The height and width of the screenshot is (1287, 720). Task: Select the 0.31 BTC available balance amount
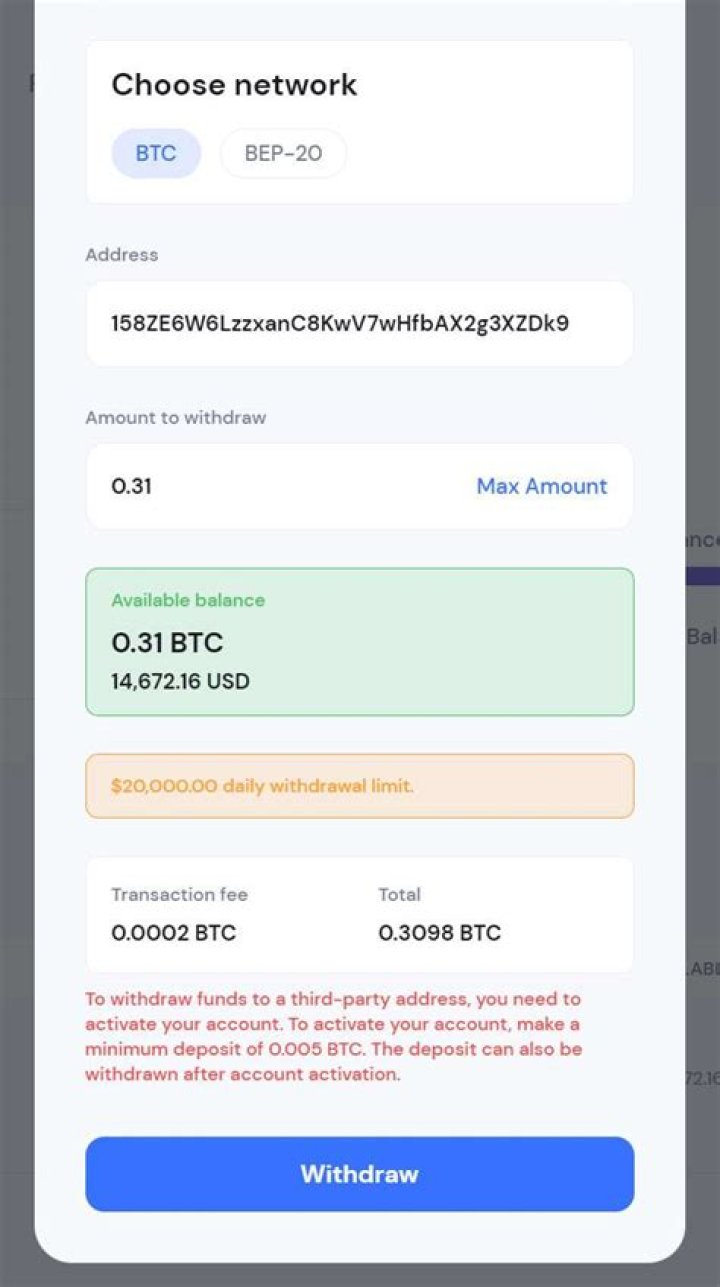coord(167,642)
